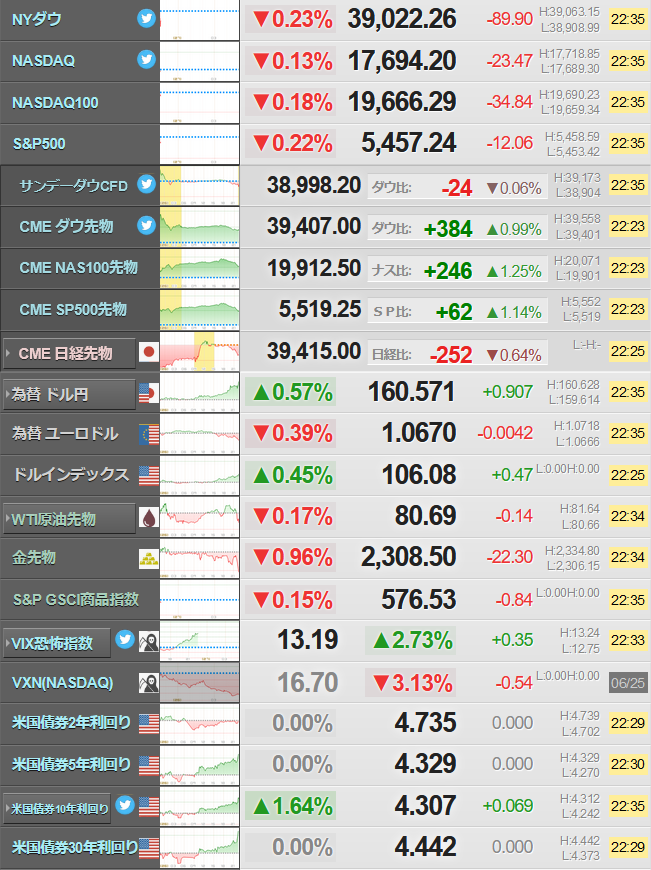Open the NASDAQ100 row label
Screen dimensions: 651x870
point(55,103)
